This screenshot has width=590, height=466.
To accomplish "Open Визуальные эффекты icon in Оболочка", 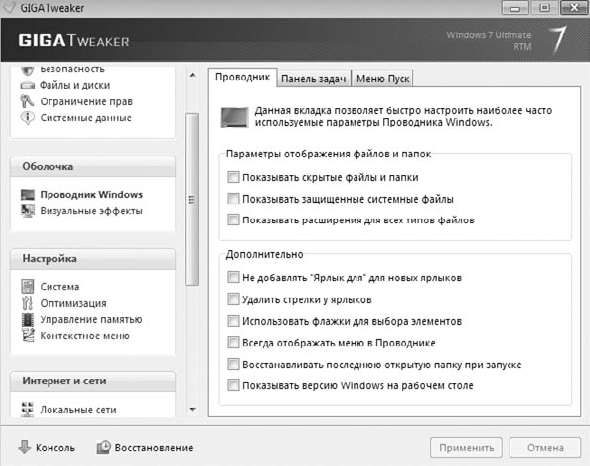I will [28, 211].
